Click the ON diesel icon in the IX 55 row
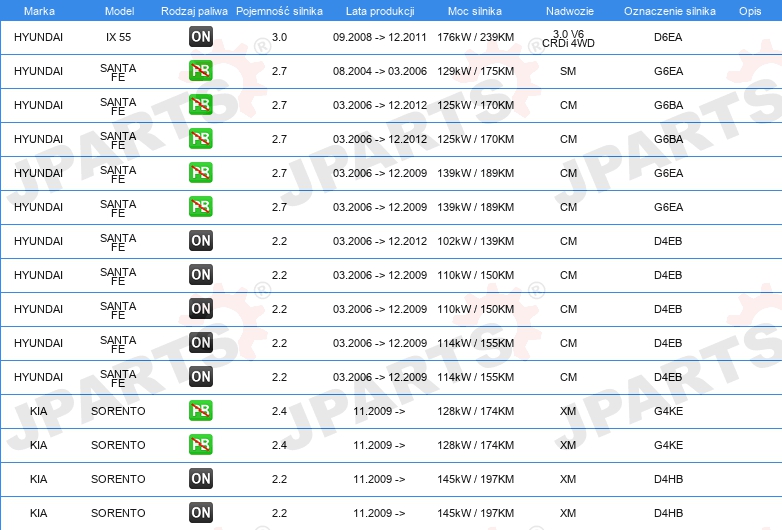This screenshot has width=782, height=530. tap(201, 36)
